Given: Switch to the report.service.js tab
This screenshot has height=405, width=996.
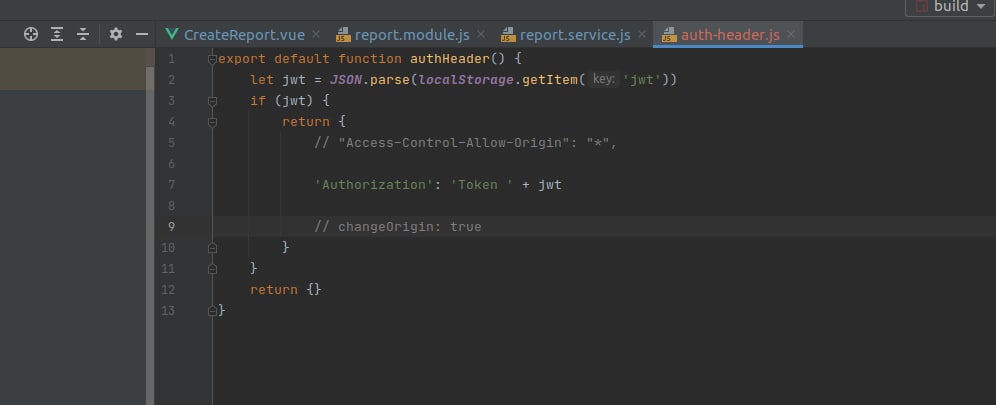Looking at the screenshot, I should (x=575, y=35).
